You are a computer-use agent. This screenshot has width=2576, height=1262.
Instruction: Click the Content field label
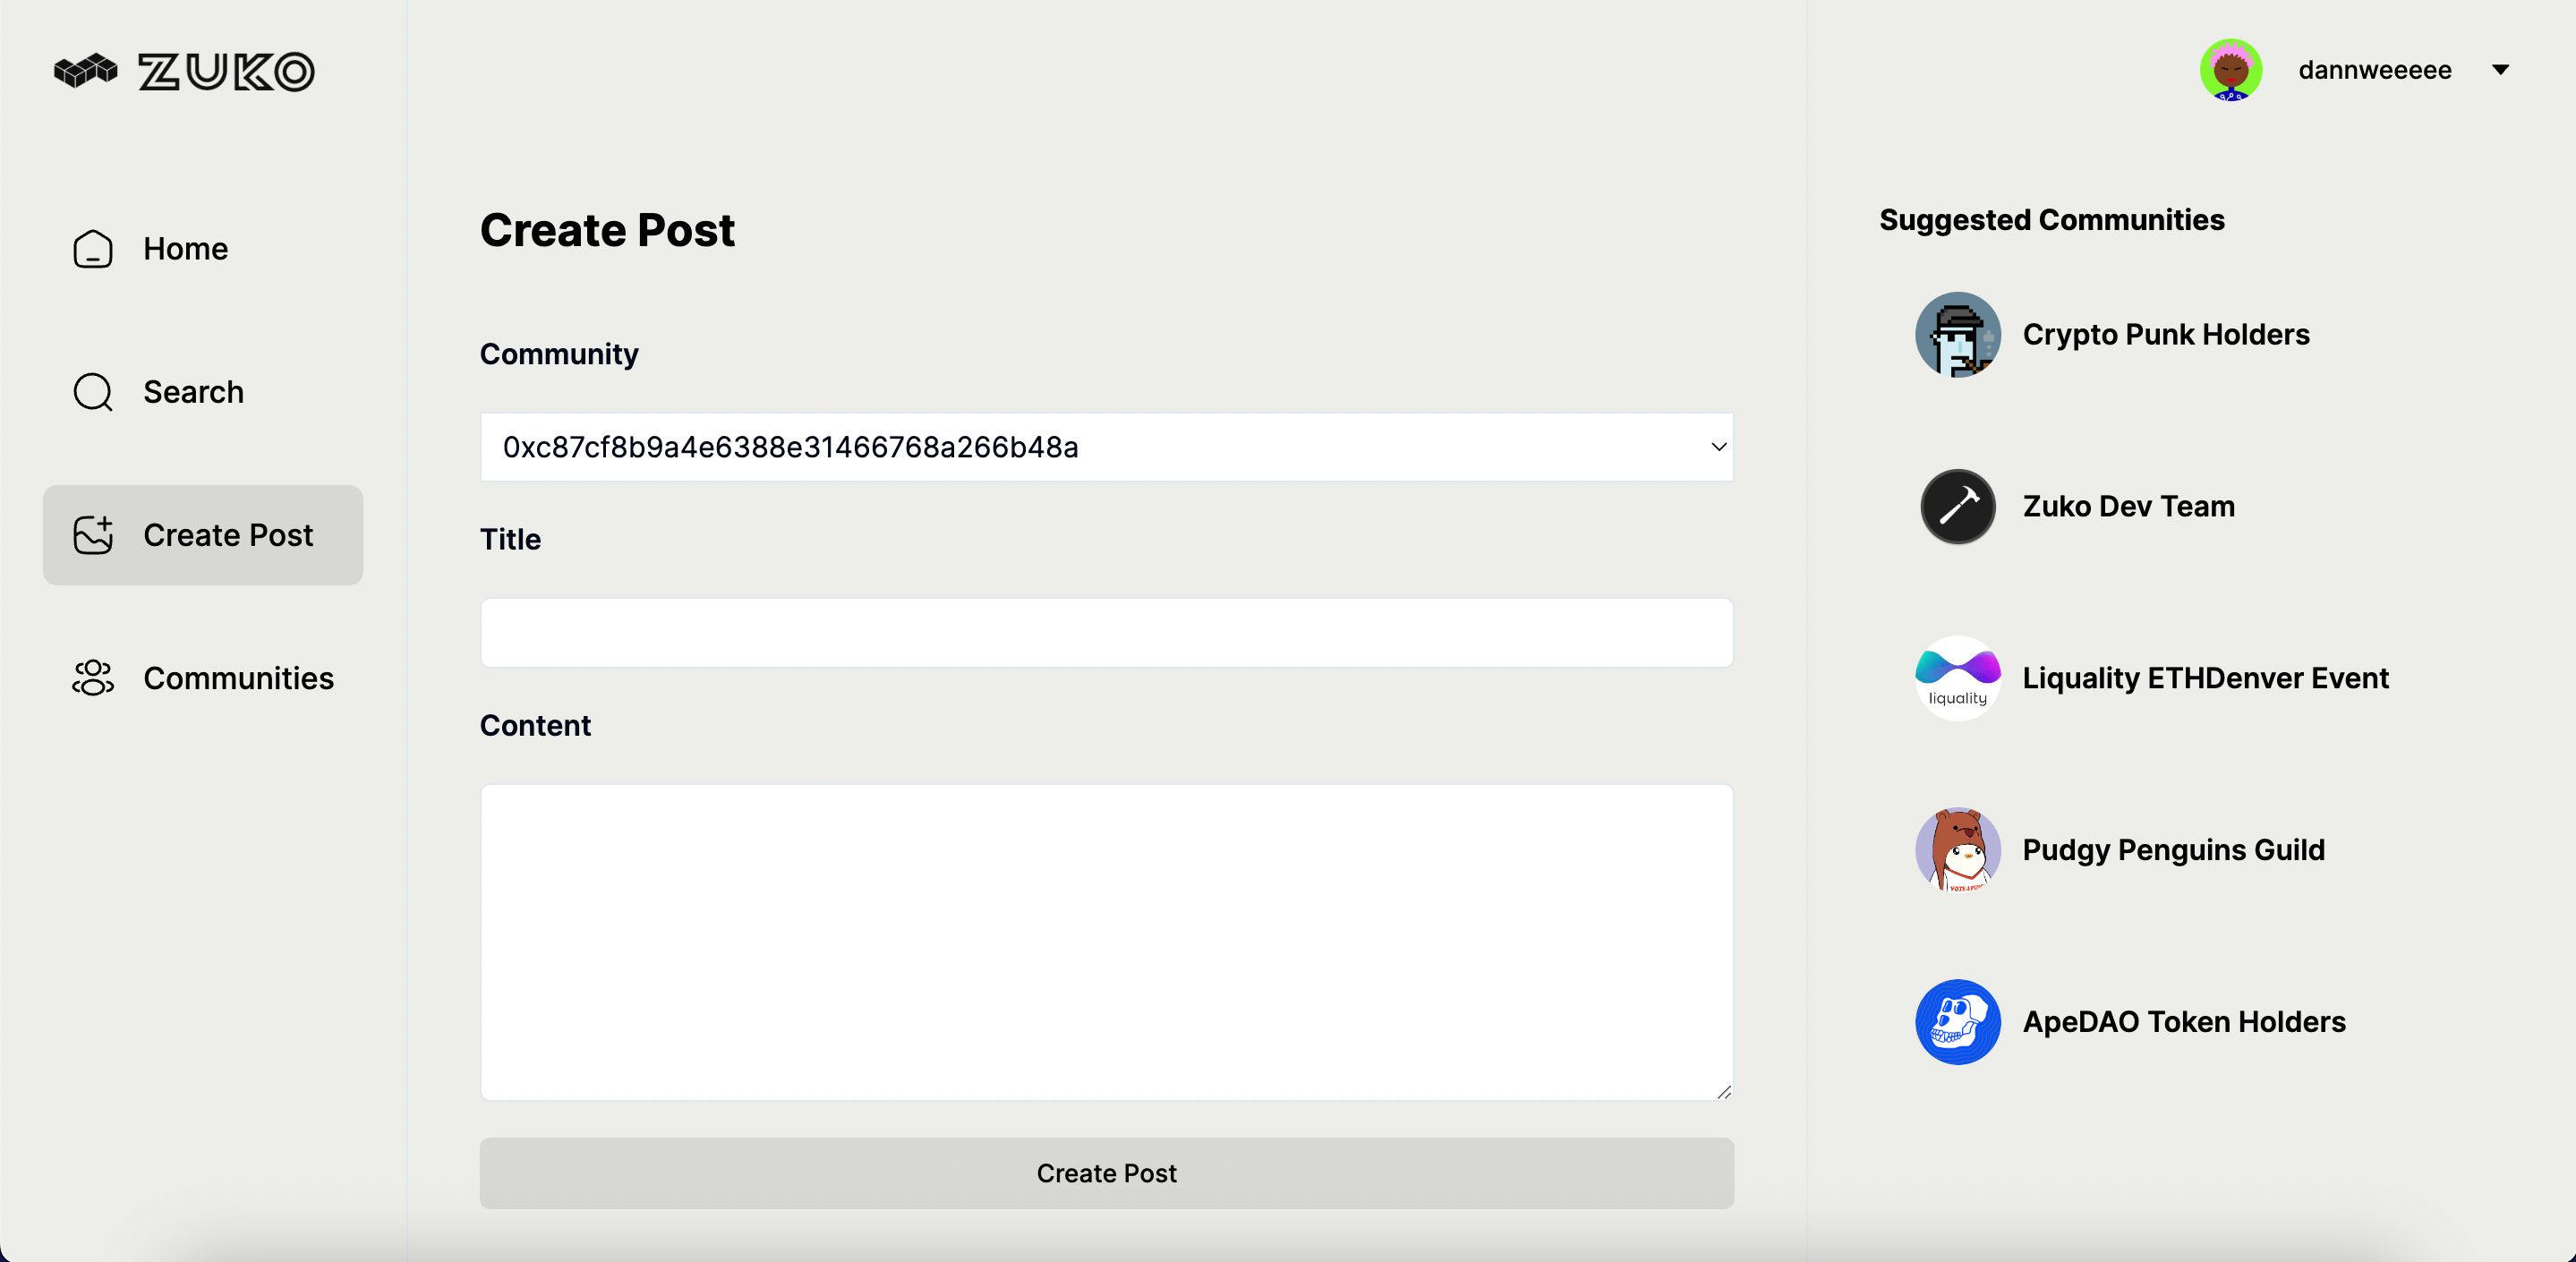535,725
